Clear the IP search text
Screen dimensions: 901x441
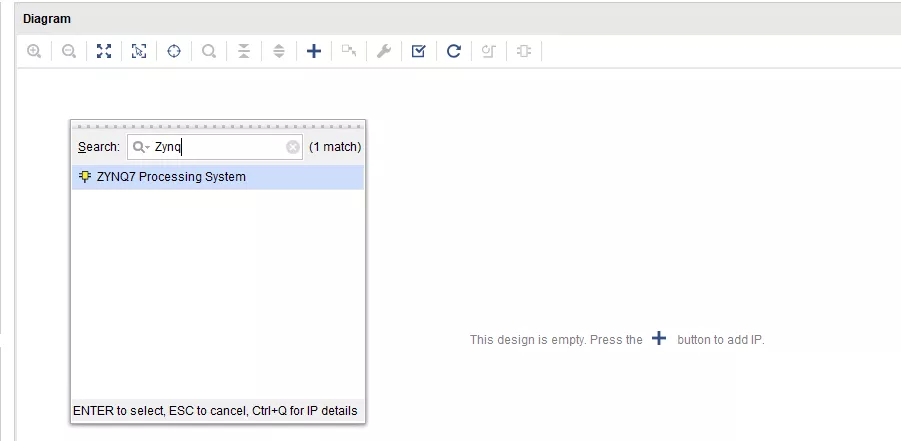pyautogui.click(x=293, y=147)
